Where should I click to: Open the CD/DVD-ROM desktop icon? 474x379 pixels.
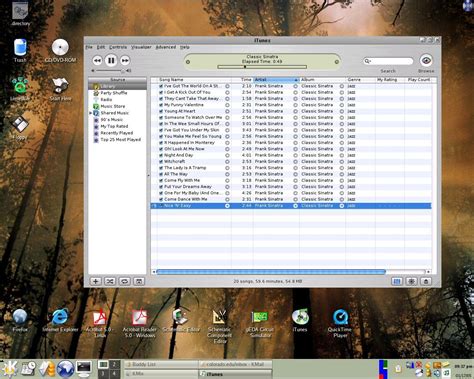[x=60, y=51]
